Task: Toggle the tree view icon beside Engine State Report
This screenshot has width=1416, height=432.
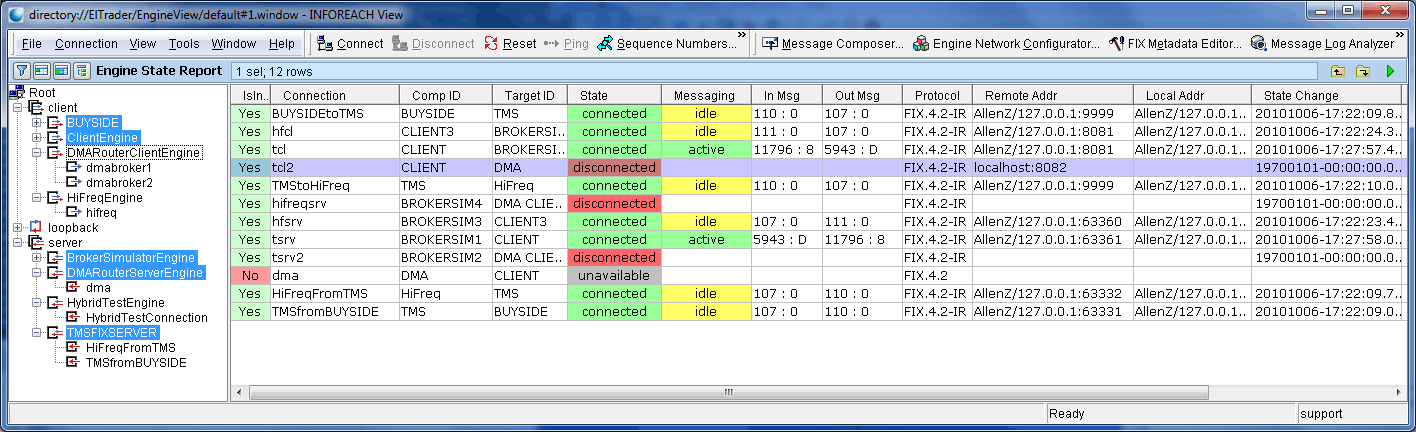Action: pos(81,71)
